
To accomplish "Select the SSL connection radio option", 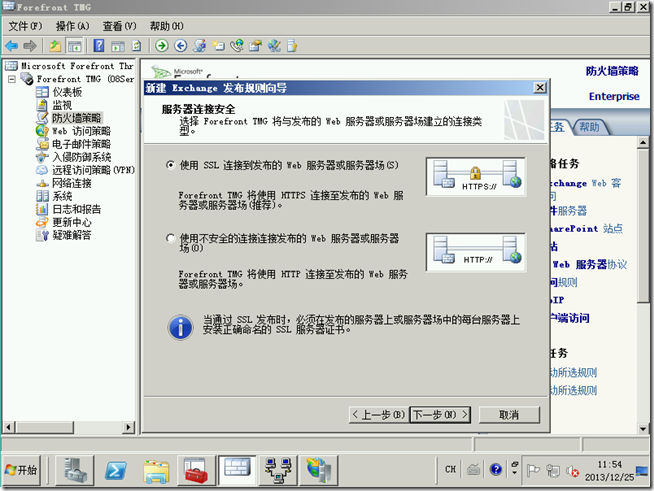I will [x=170, y=165].
